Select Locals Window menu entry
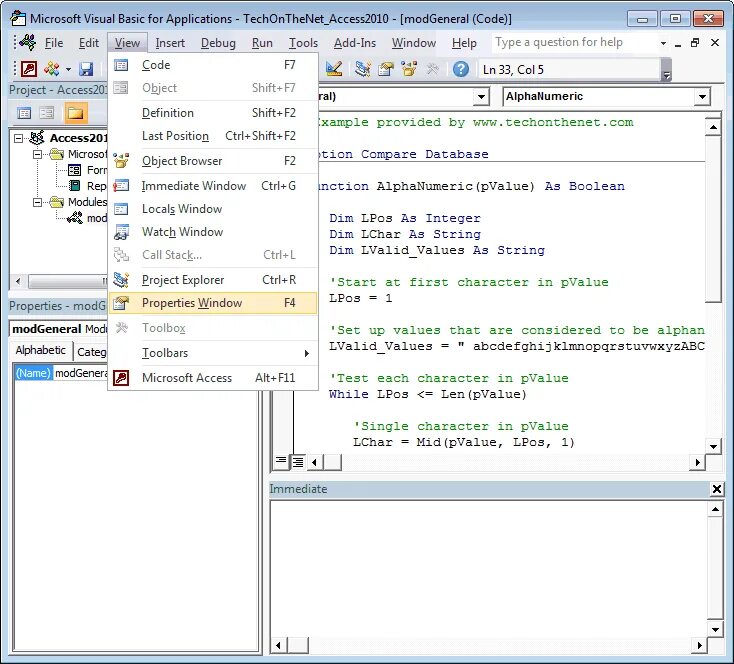The width and height of the screenshot is (734, 664). (x=213, y=209)
